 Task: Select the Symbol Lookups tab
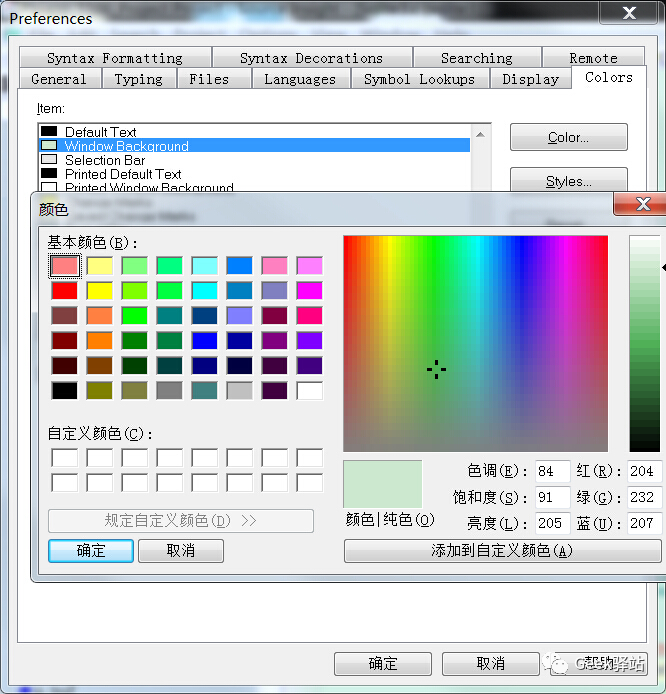tap(420, 79)
